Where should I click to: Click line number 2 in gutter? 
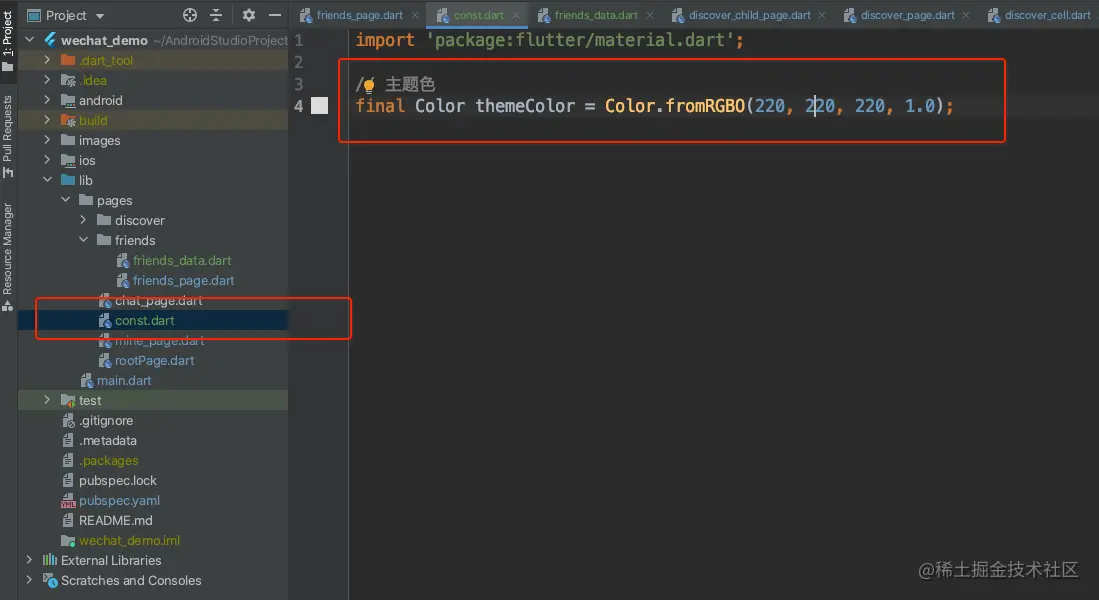click(x=299, y=62)
